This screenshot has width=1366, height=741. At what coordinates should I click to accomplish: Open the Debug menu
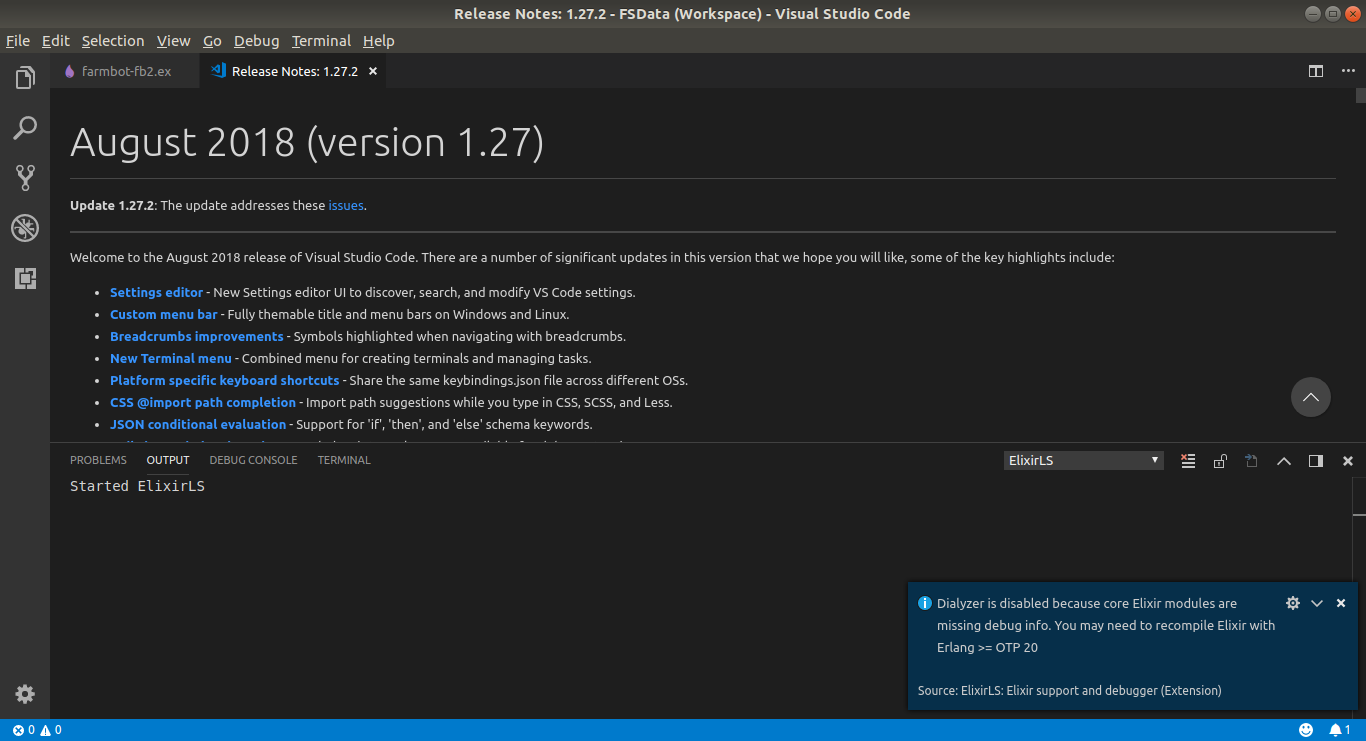click(256, 41)
